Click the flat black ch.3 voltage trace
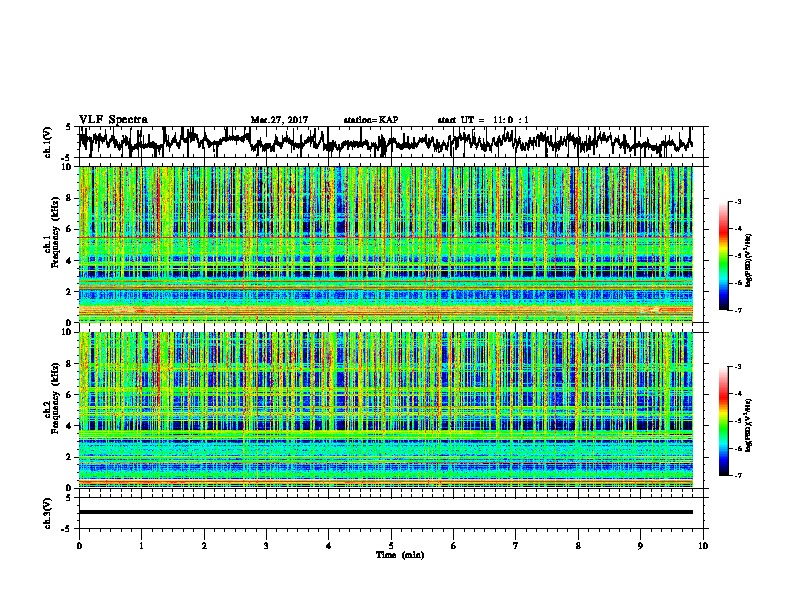 tap(385, 512)
